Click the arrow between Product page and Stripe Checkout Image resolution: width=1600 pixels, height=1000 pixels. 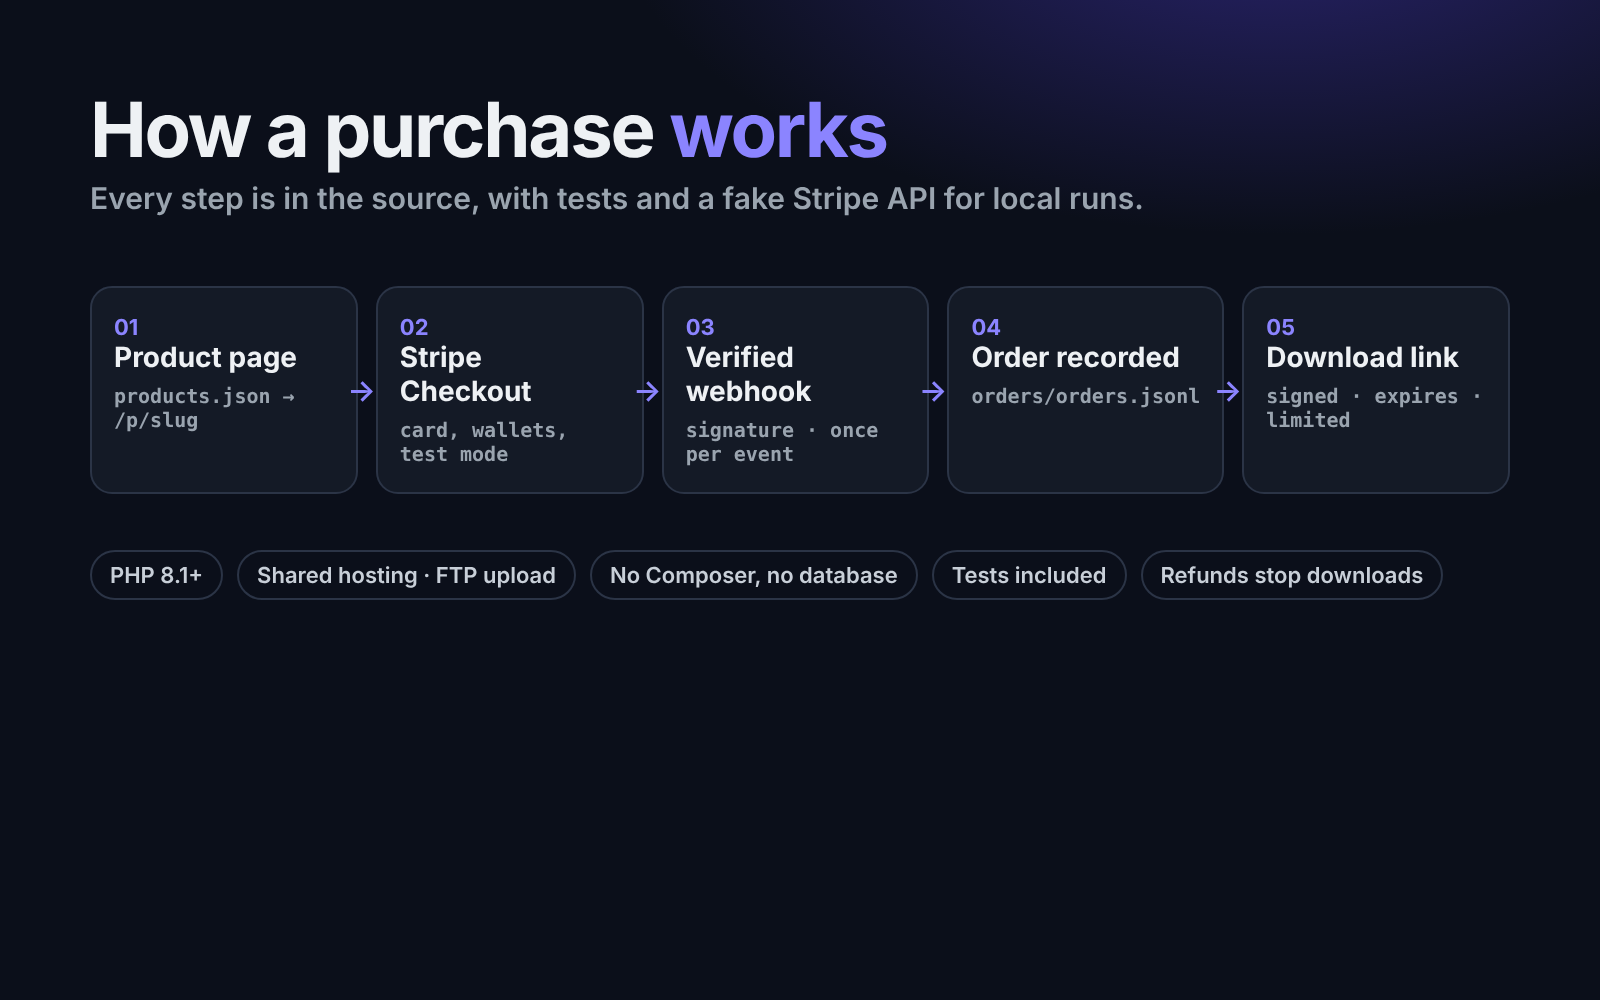coord(362,391)
